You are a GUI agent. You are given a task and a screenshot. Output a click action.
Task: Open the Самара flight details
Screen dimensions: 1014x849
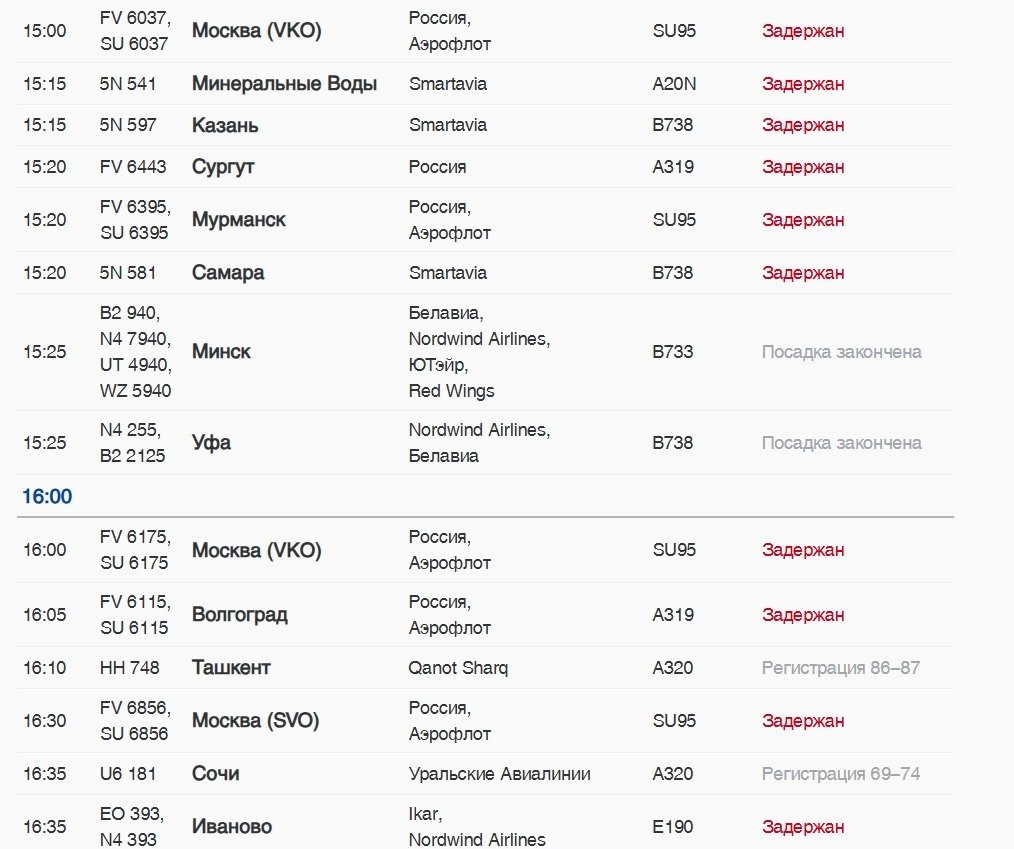228,273
